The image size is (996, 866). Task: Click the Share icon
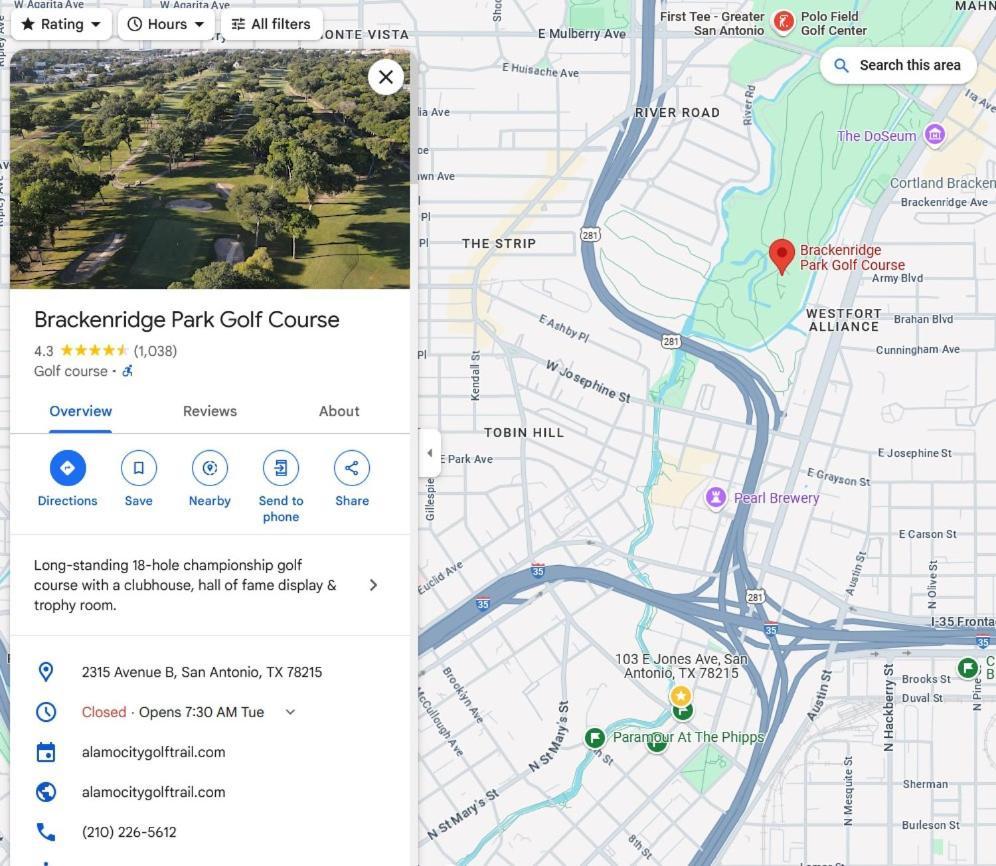pyautogui.click(x=352, y=468)
